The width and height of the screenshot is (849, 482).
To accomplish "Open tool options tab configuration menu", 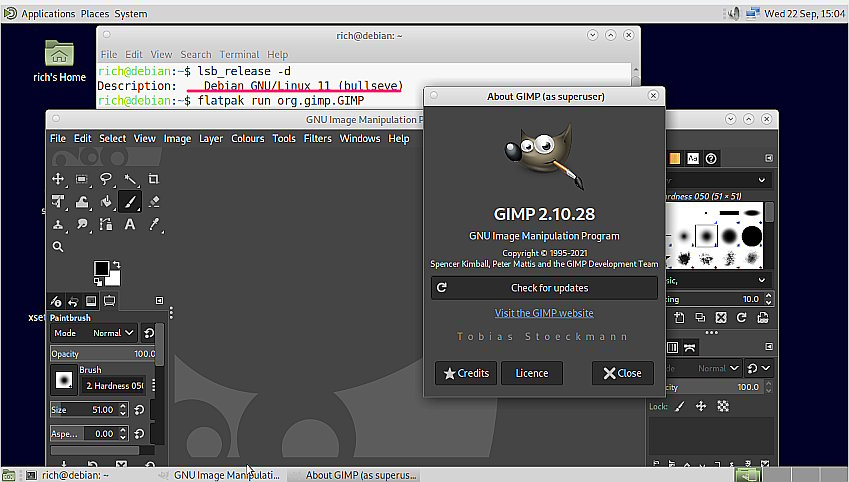I will pyautogui.click(x=159, y=301).
